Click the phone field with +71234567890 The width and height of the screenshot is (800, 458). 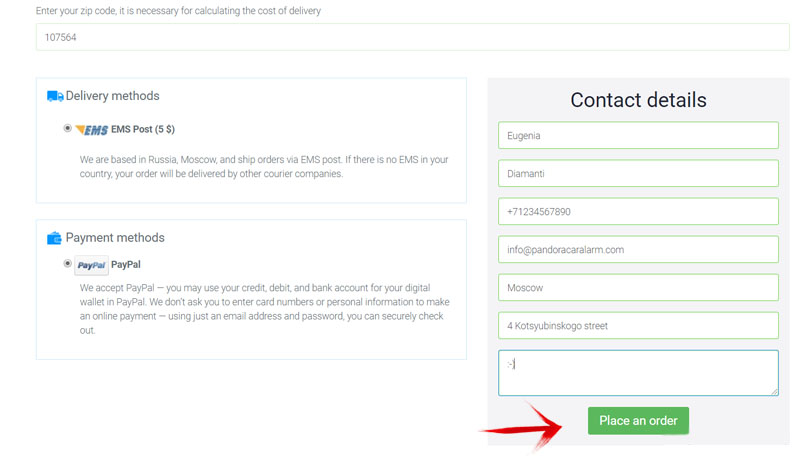tap(638, 212)
